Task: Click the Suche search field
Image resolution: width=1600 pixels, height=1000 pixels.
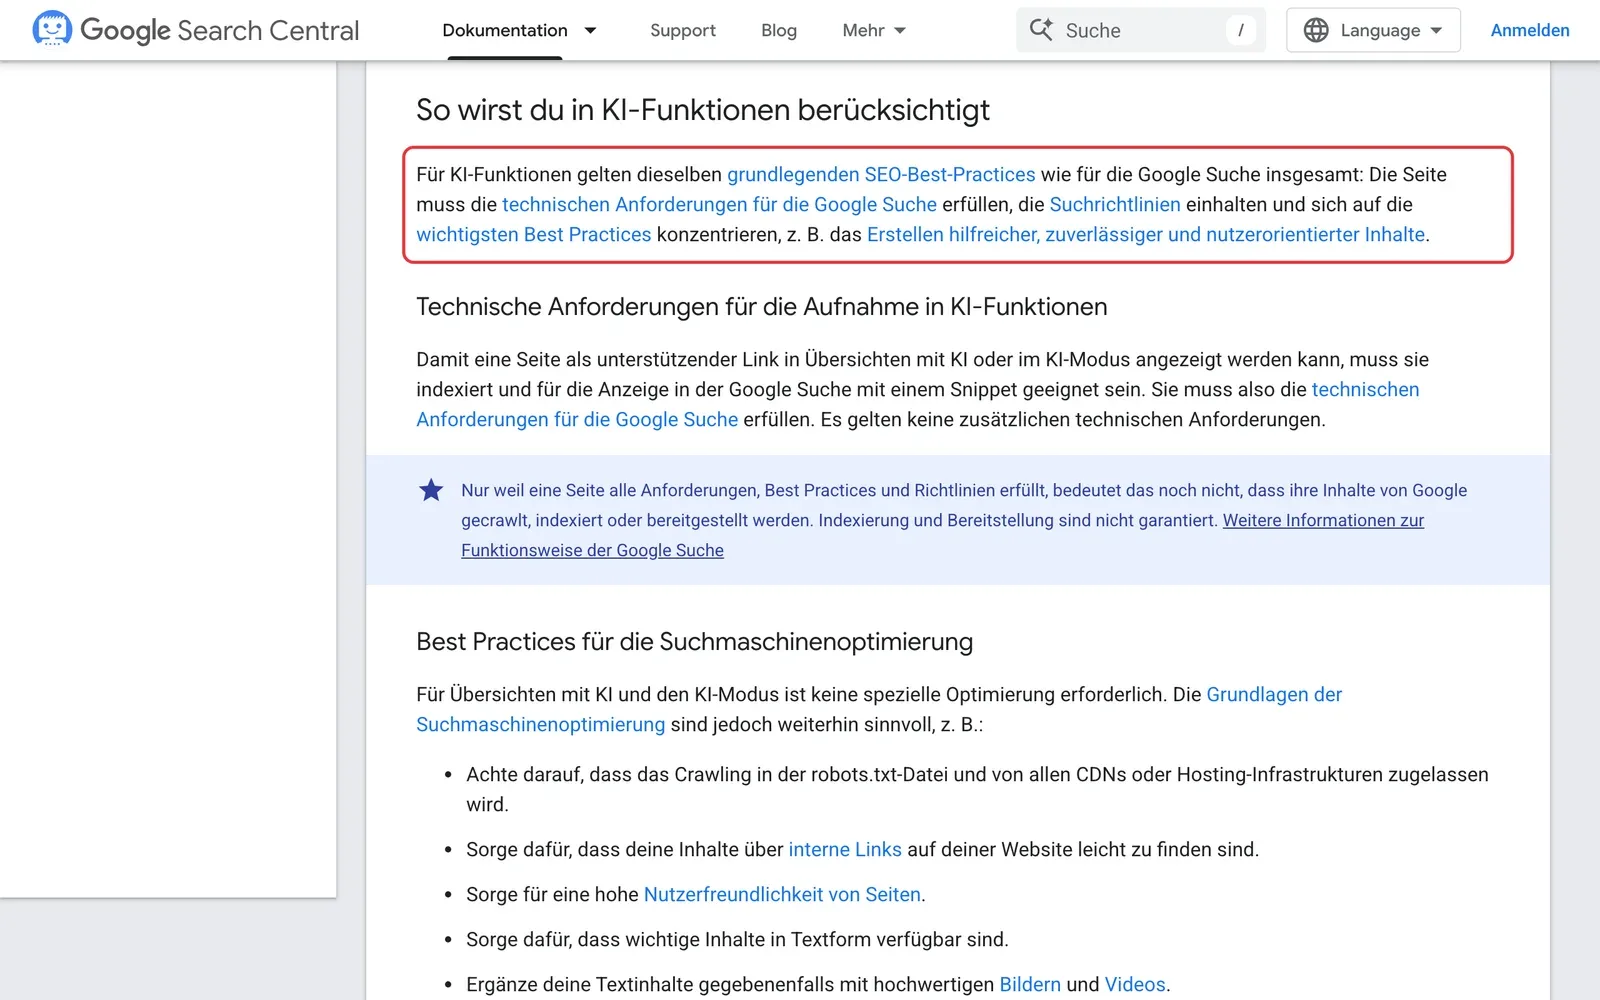Action: [1141, 30]
